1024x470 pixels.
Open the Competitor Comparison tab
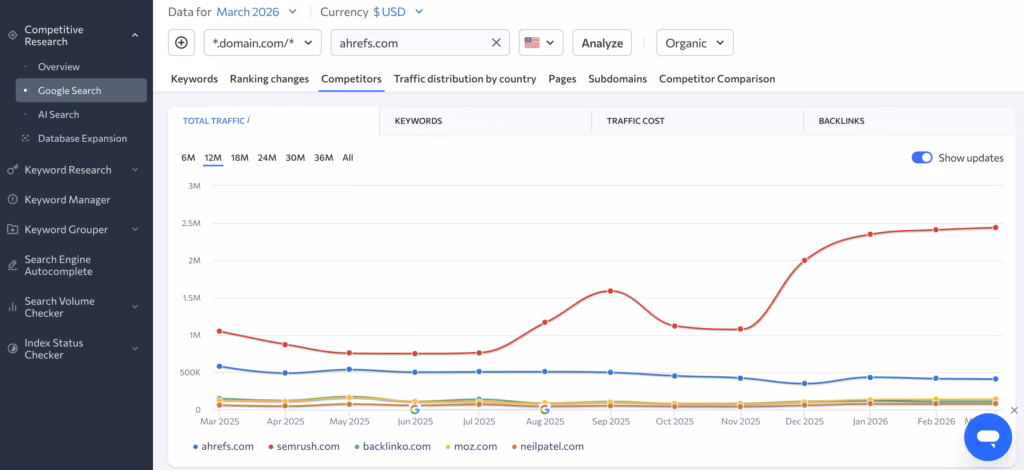point(717,79)
